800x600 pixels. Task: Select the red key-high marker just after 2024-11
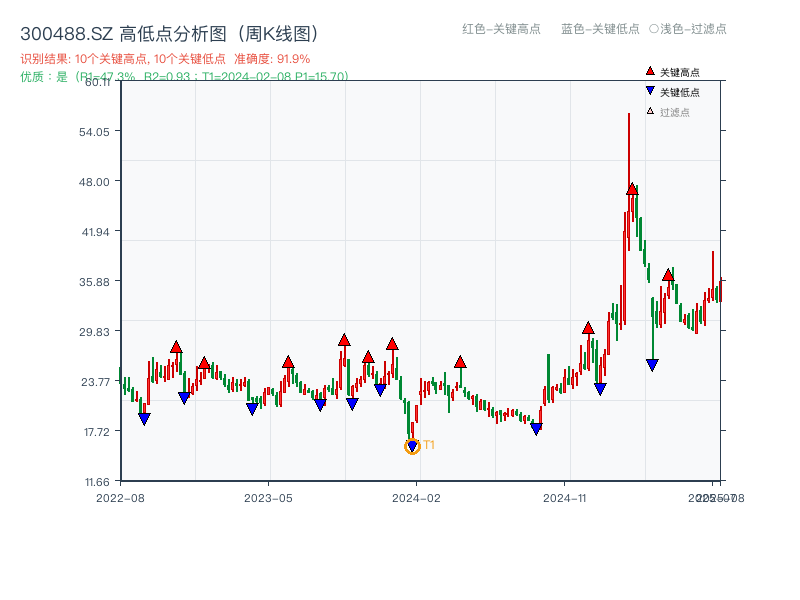click(x=588, y=328)
